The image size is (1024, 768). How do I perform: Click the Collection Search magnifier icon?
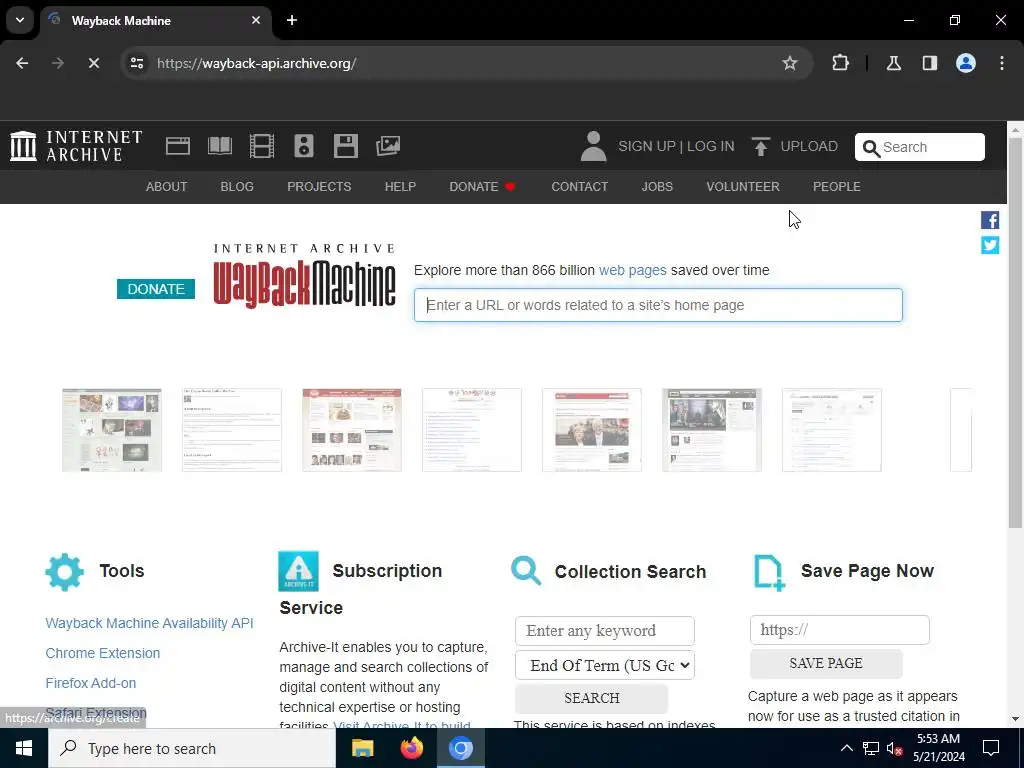526,571
